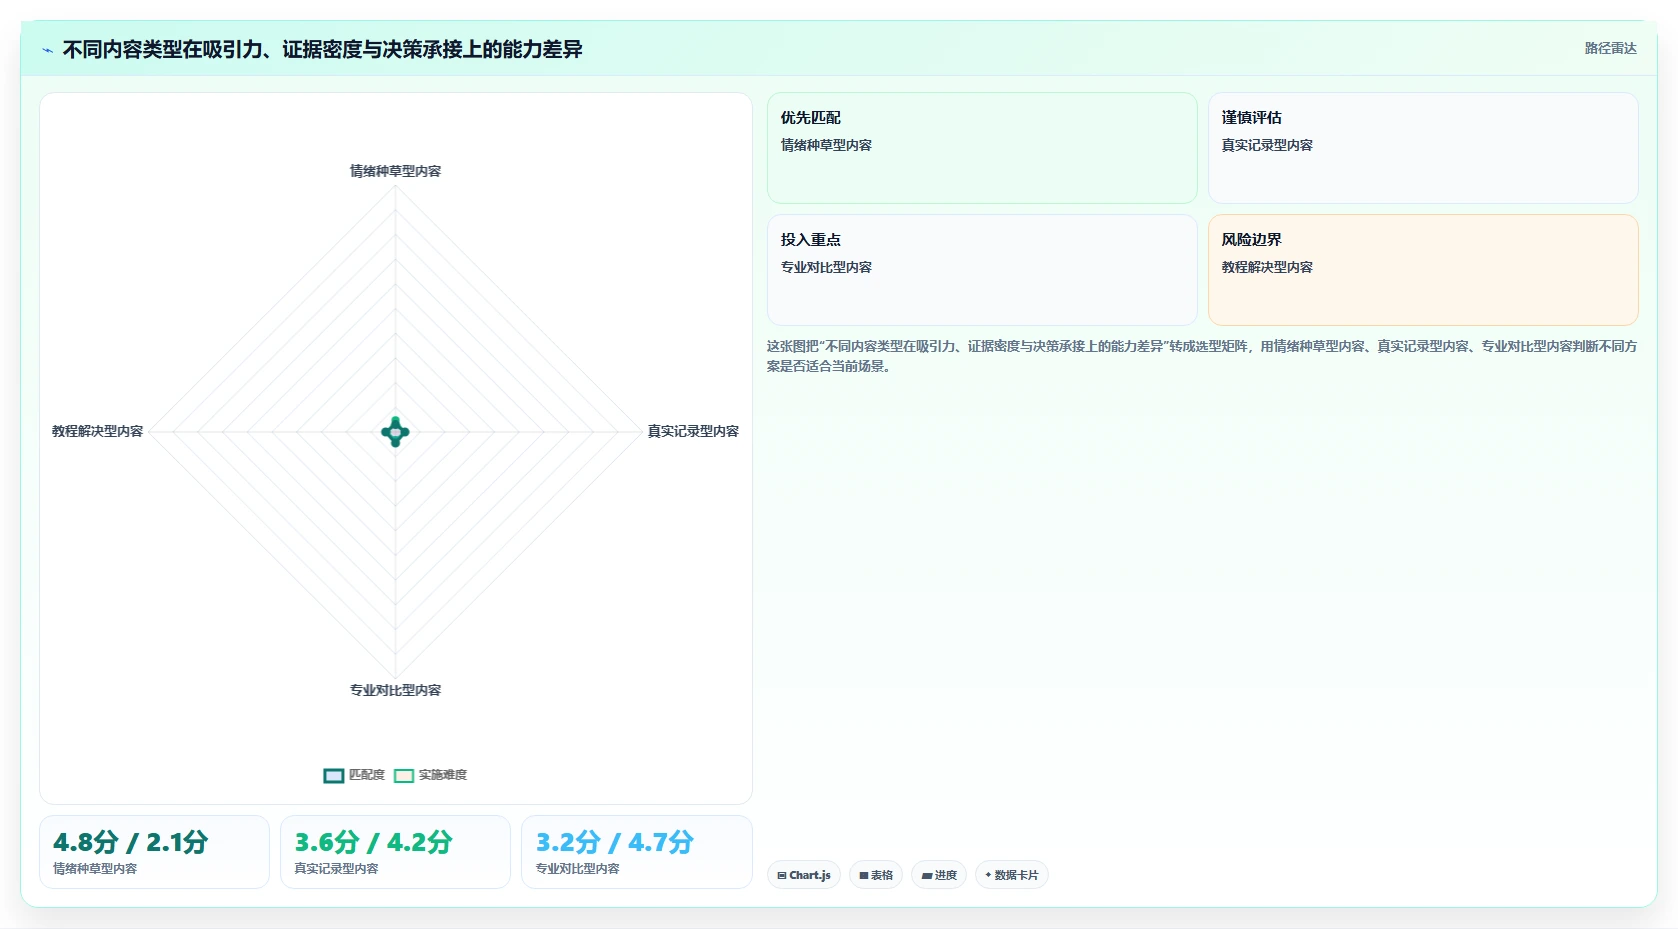Click the description paragraph starting 这张图把

tap(1202, 356)
